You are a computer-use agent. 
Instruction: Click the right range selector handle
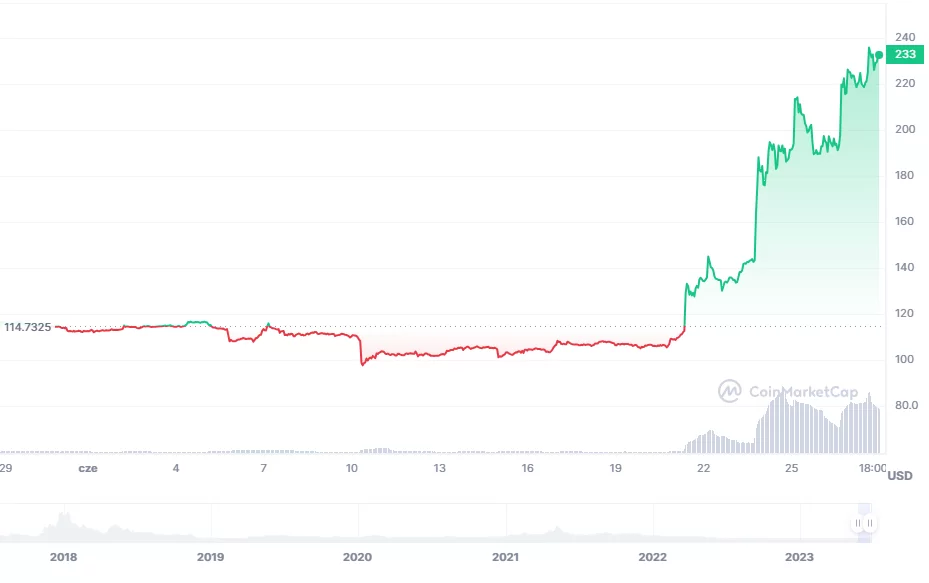(870, 523)
